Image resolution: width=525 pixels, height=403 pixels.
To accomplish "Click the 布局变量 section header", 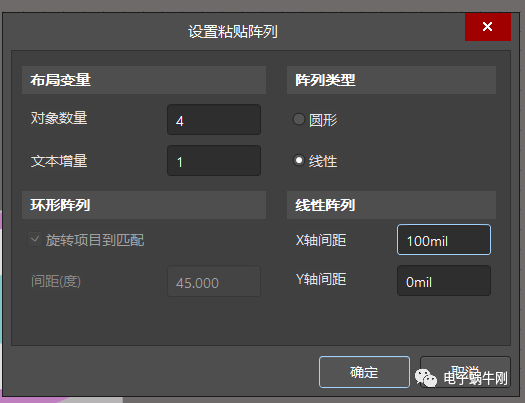I will tap(144, 80).
